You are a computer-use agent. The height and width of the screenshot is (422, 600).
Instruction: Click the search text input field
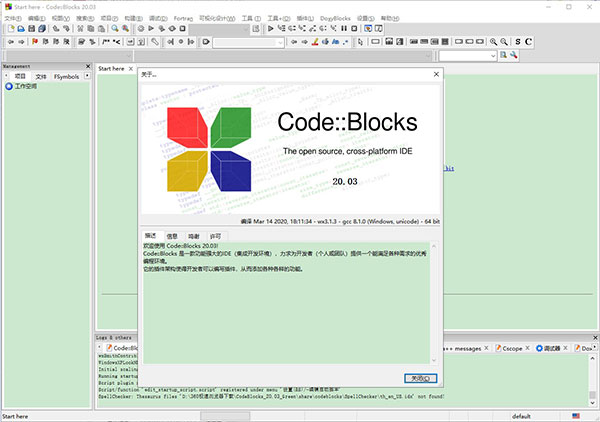click(464, 56)
